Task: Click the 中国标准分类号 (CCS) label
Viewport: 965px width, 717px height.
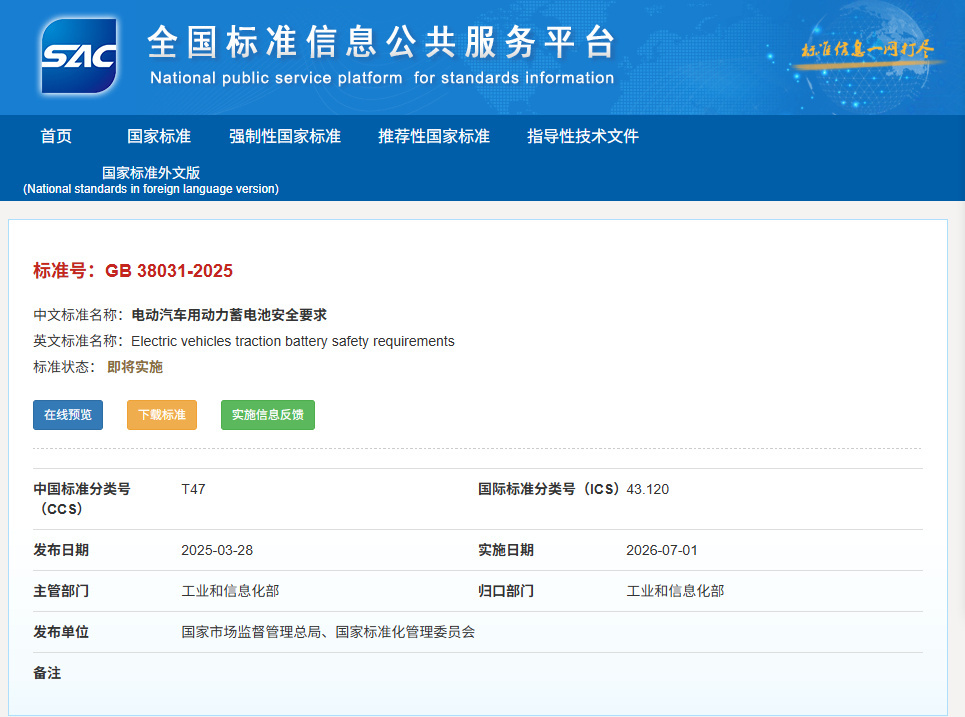Action: pyautogui.click(x=82, y=499)
